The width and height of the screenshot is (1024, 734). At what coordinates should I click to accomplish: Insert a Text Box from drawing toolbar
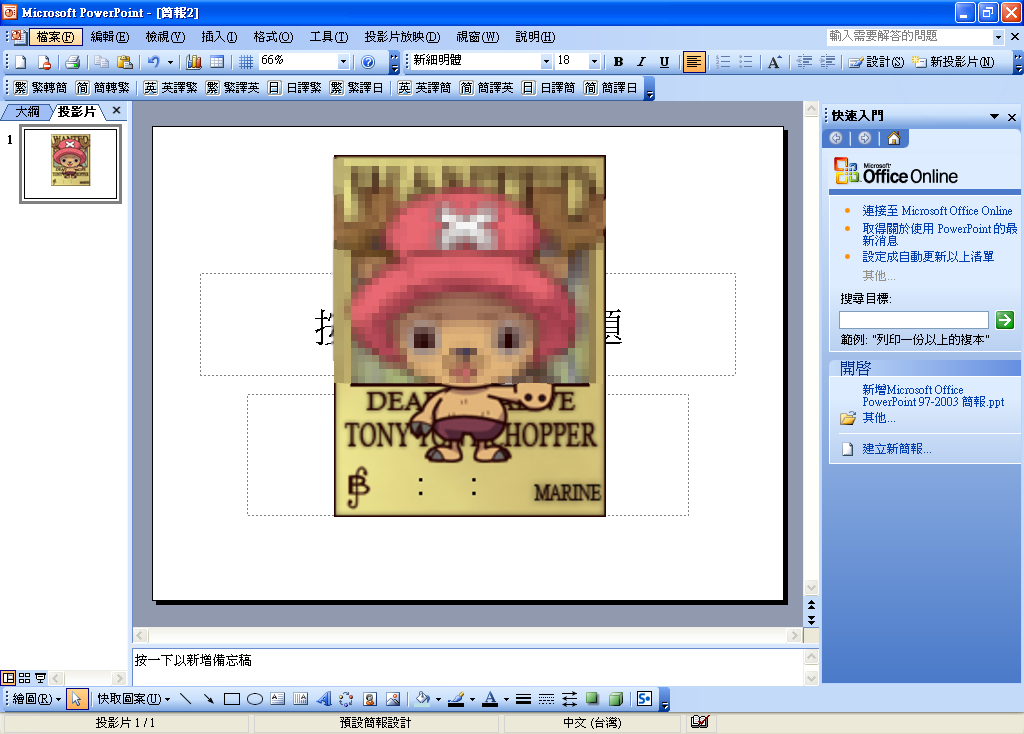[278, 699]
